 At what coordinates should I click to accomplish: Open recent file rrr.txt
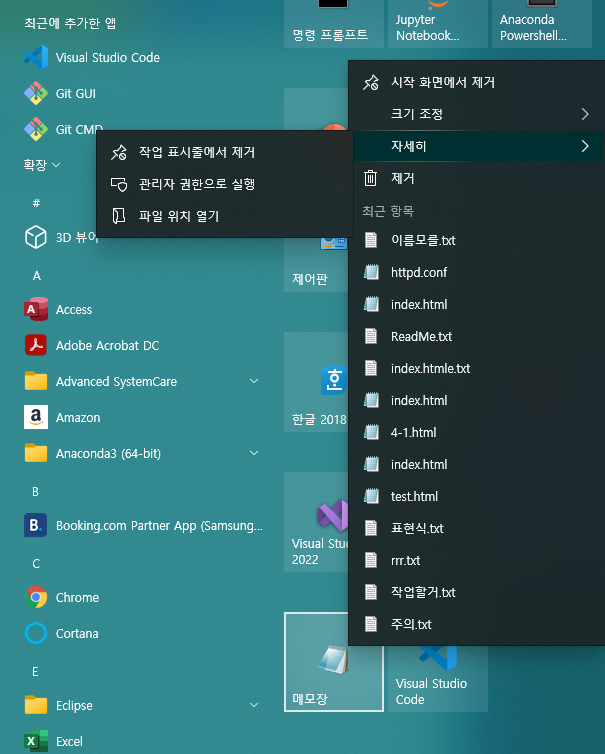tap(477, 560)
